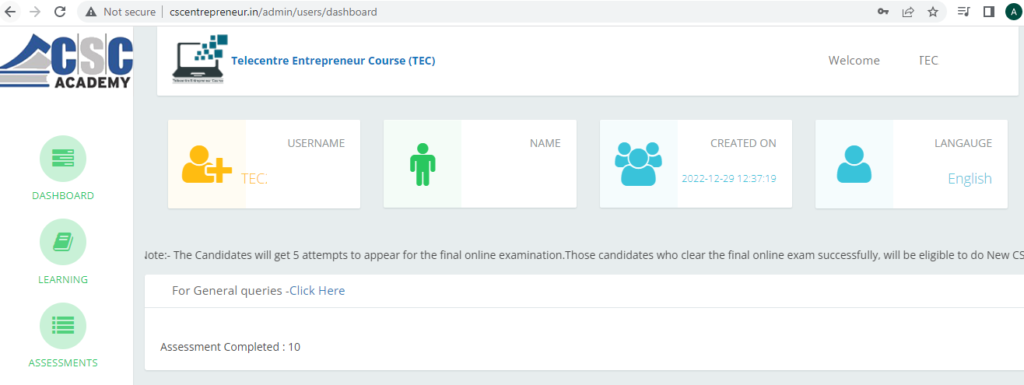Click the Telecentre Entrepreneur Course (TEC) title

click(x=333, y=61)
